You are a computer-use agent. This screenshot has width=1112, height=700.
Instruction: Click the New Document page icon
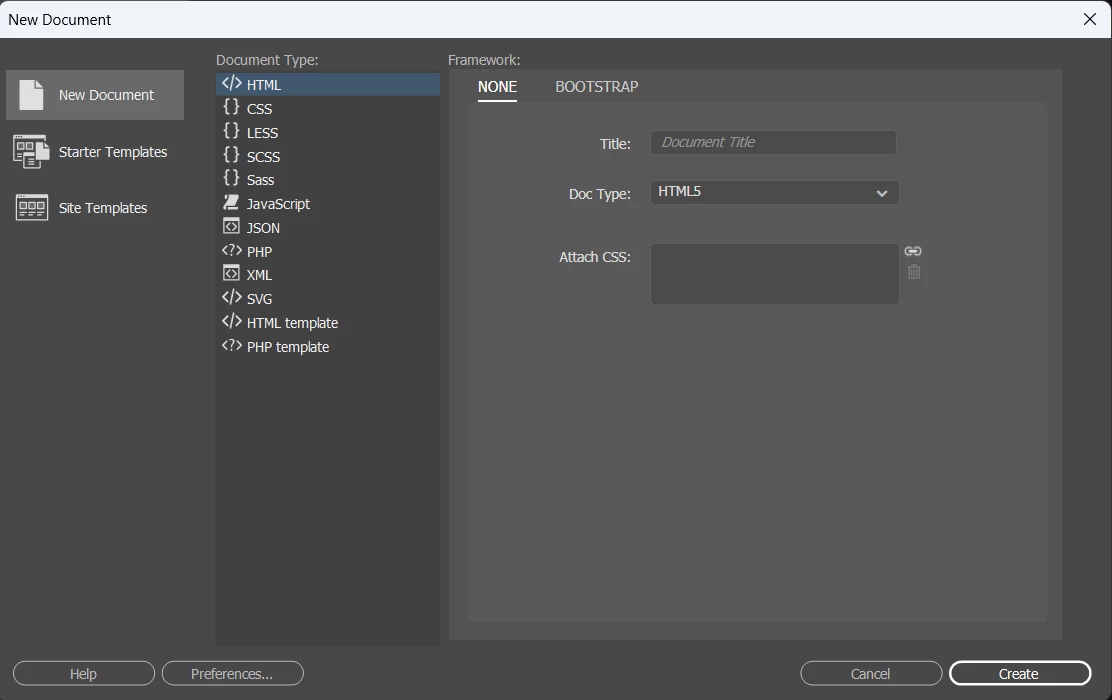click(31, 95)
